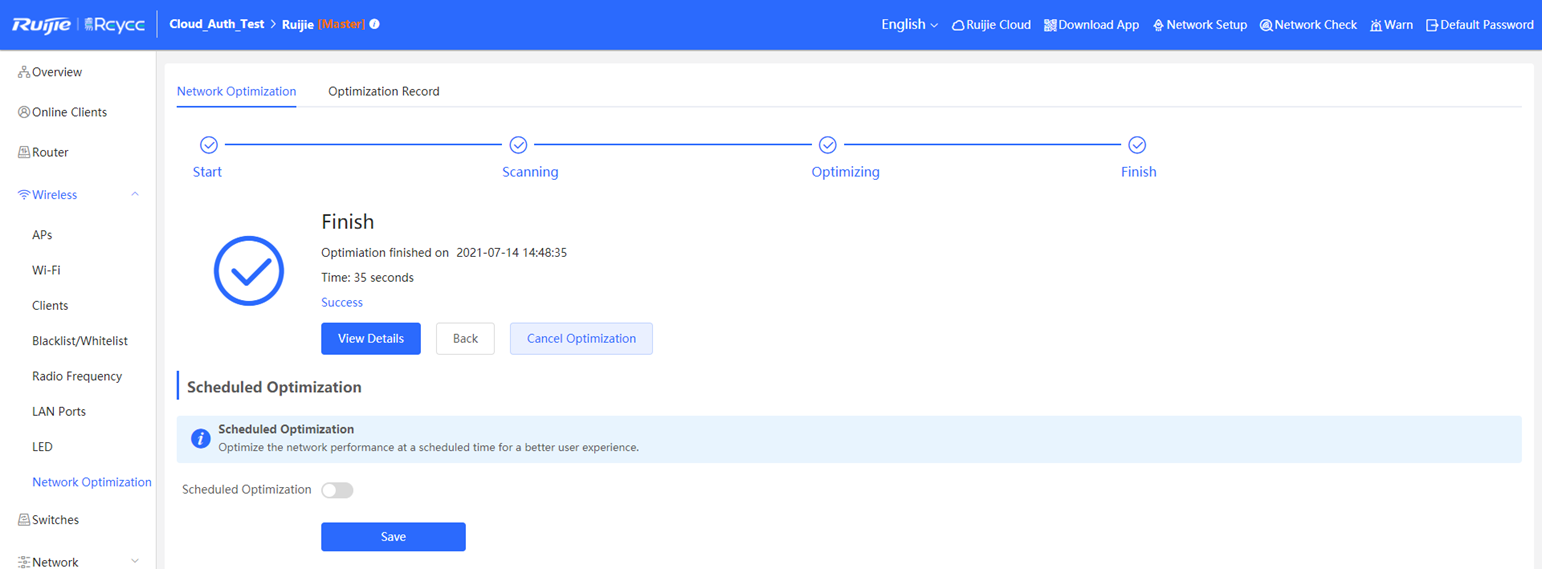Viewport: 1542px width, 569px height.
Task: Expand the Network menu chevron
Action: coord(135,562)
